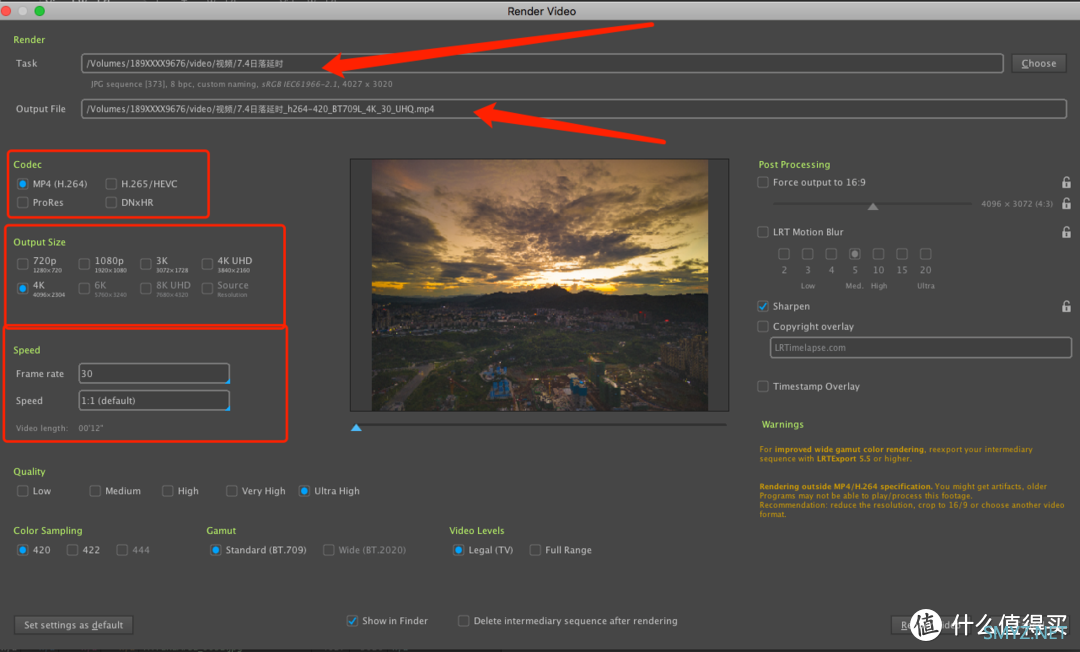Image resolution: width=1080 pixels, height=652 pixels.
Task: Set motion blur level to 4
Action: coord(831,254)
